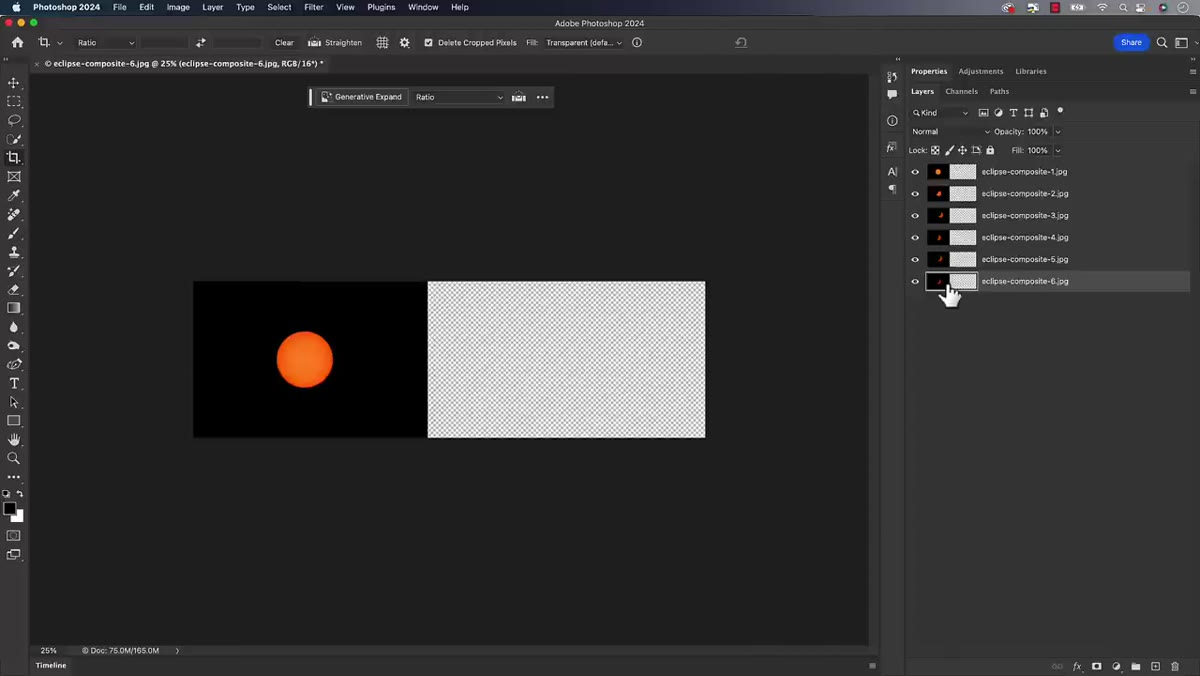Select the Gradient tool
This screenshot has width=1200, height=676.
coord(14,308)
